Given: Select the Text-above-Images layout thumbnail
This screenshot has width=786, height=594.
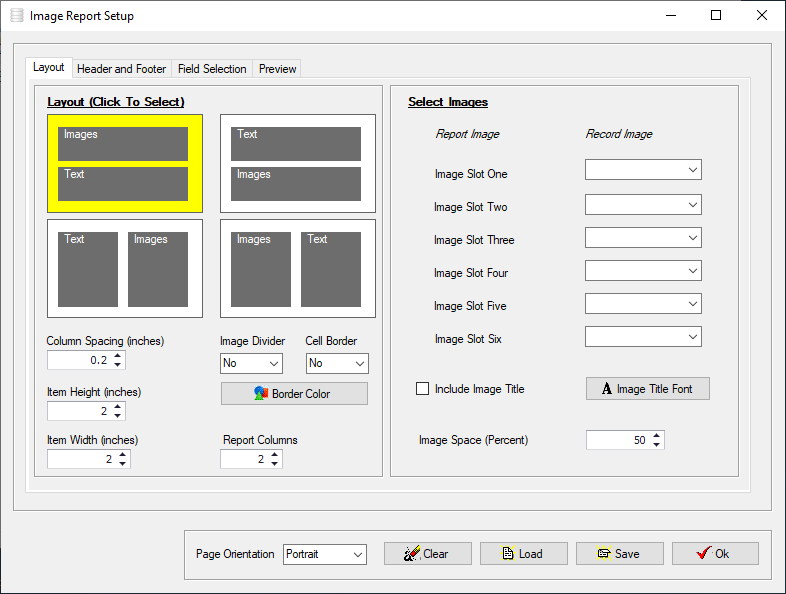Looking at the screenshot, I should (x=298, y=163).
